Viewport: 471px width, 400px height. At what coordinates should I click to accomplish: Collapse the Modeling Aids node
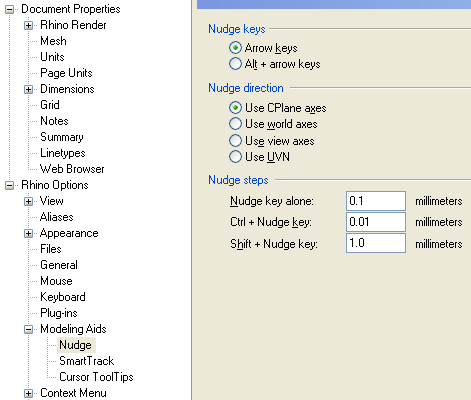click(29, 329)
